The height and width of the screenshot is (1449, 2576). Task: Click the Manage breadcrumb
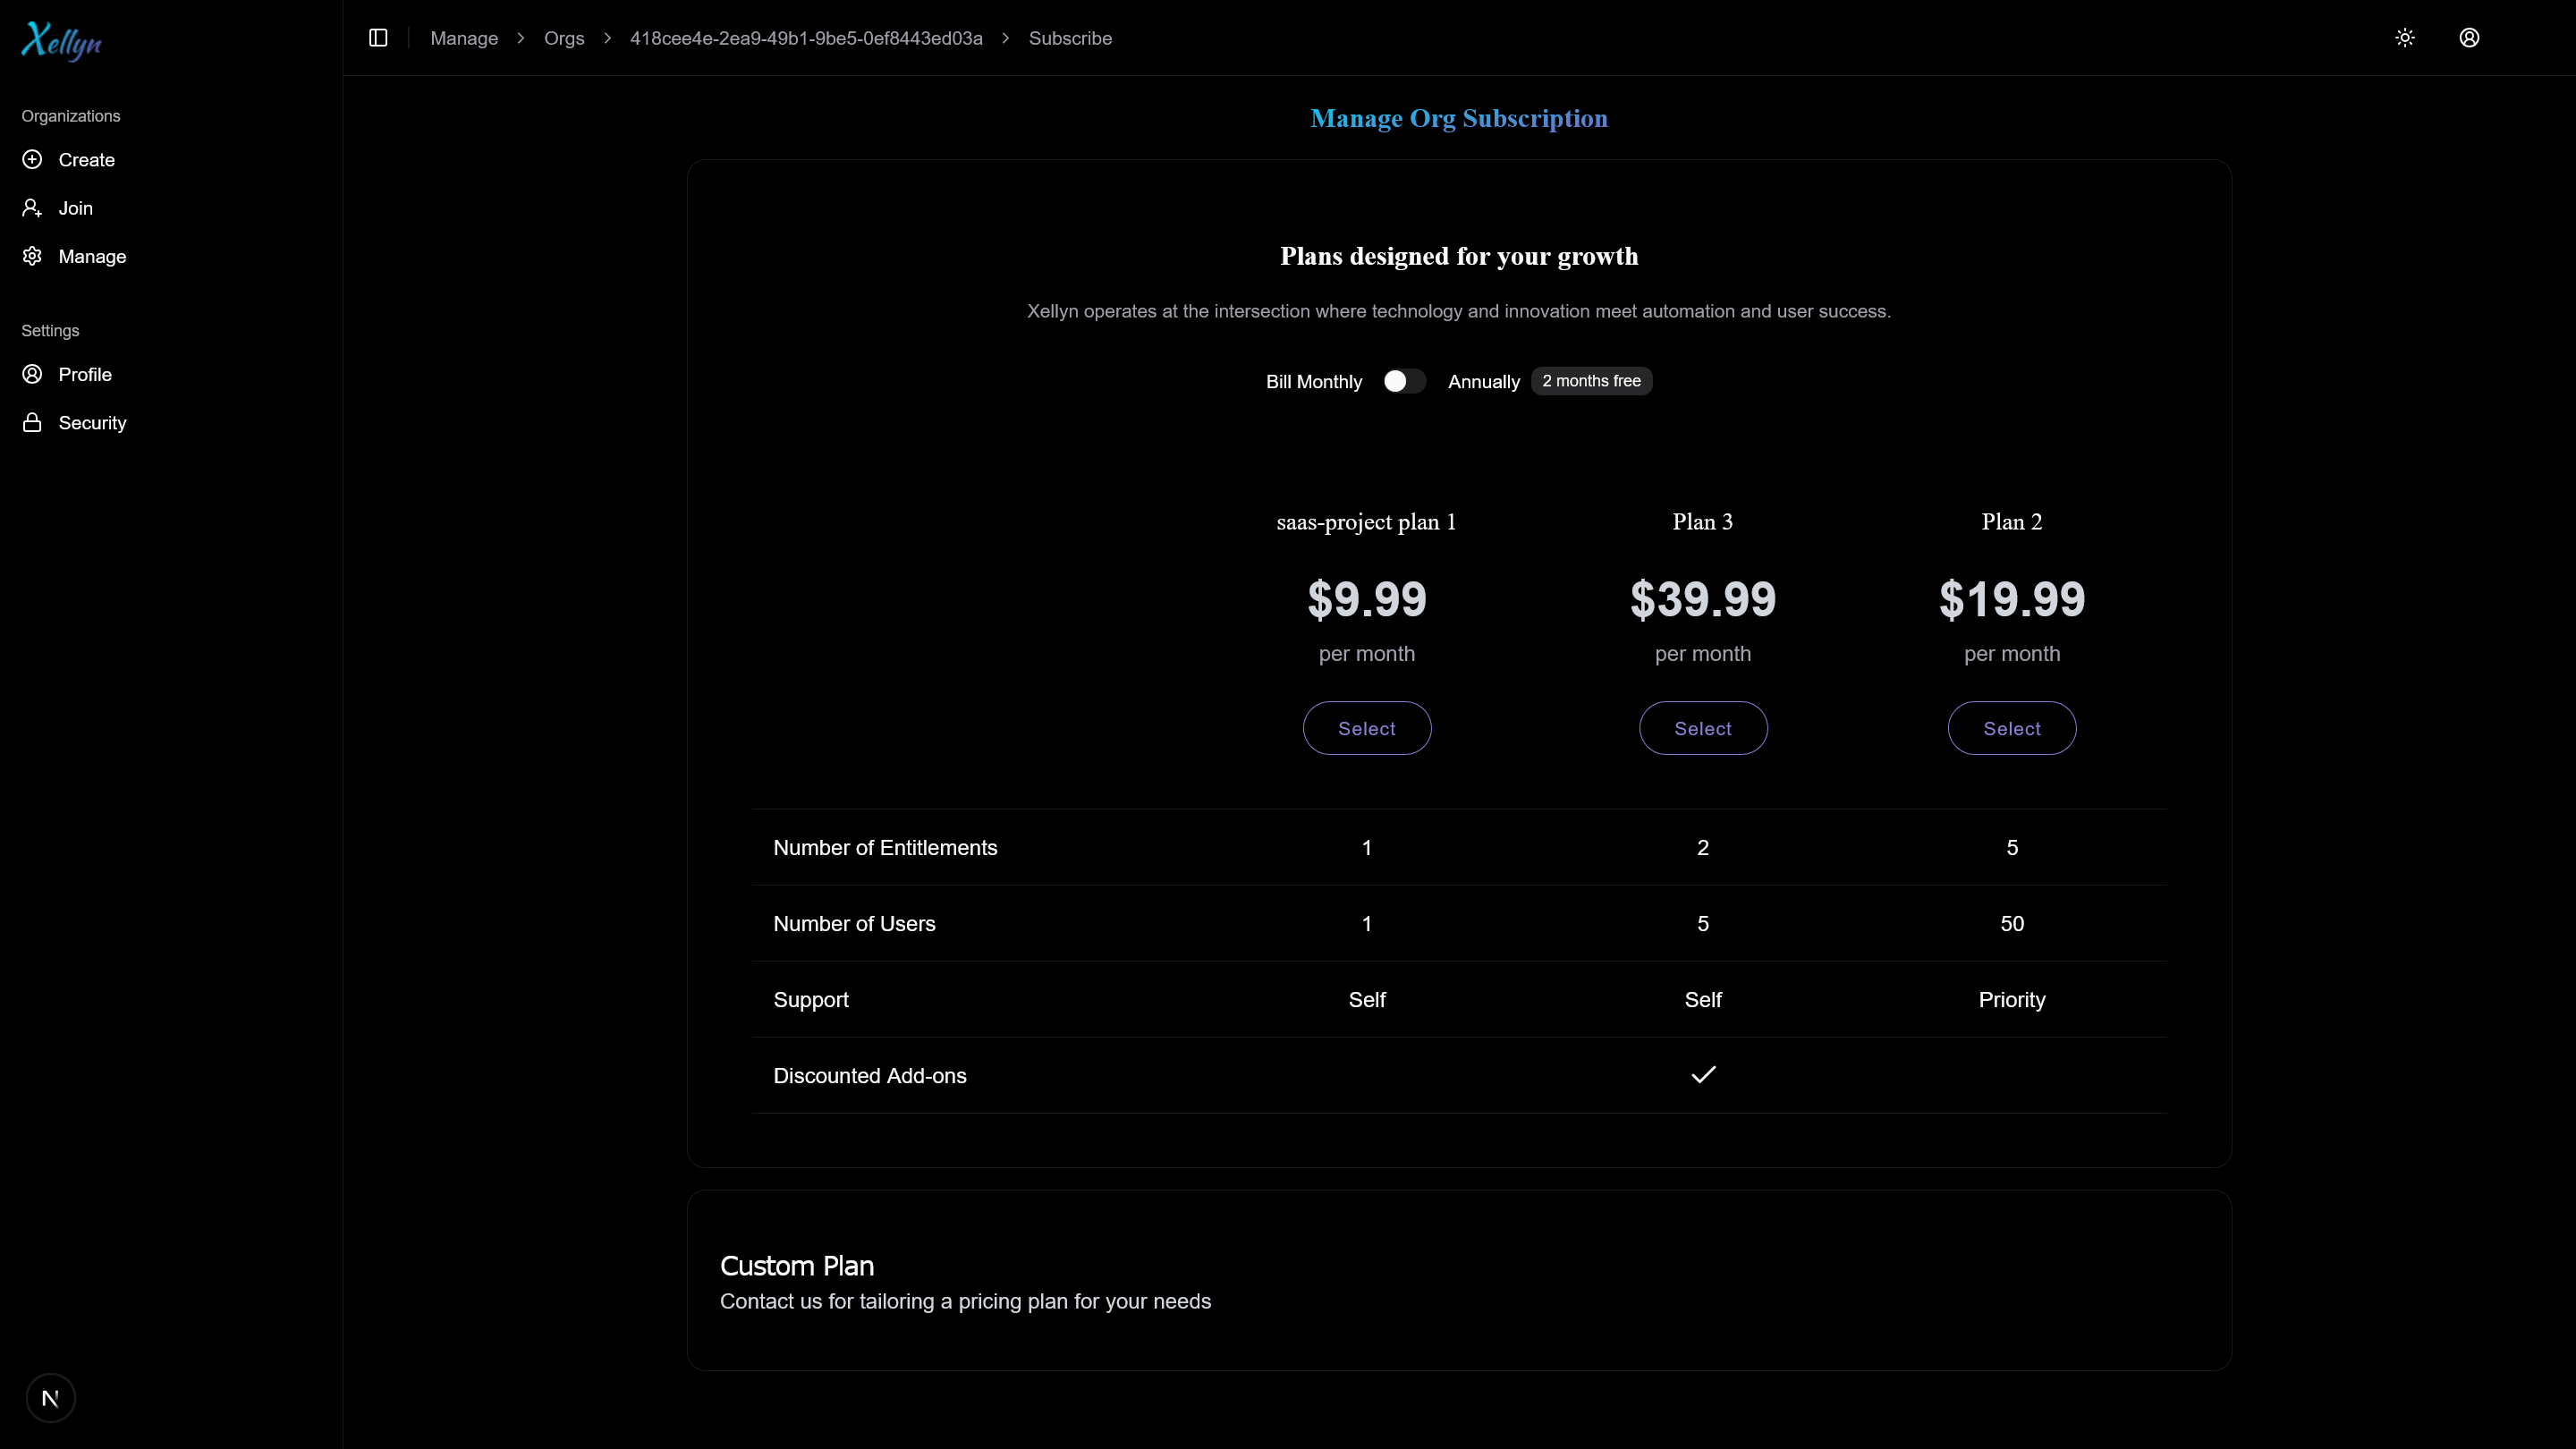coord(464,38)
